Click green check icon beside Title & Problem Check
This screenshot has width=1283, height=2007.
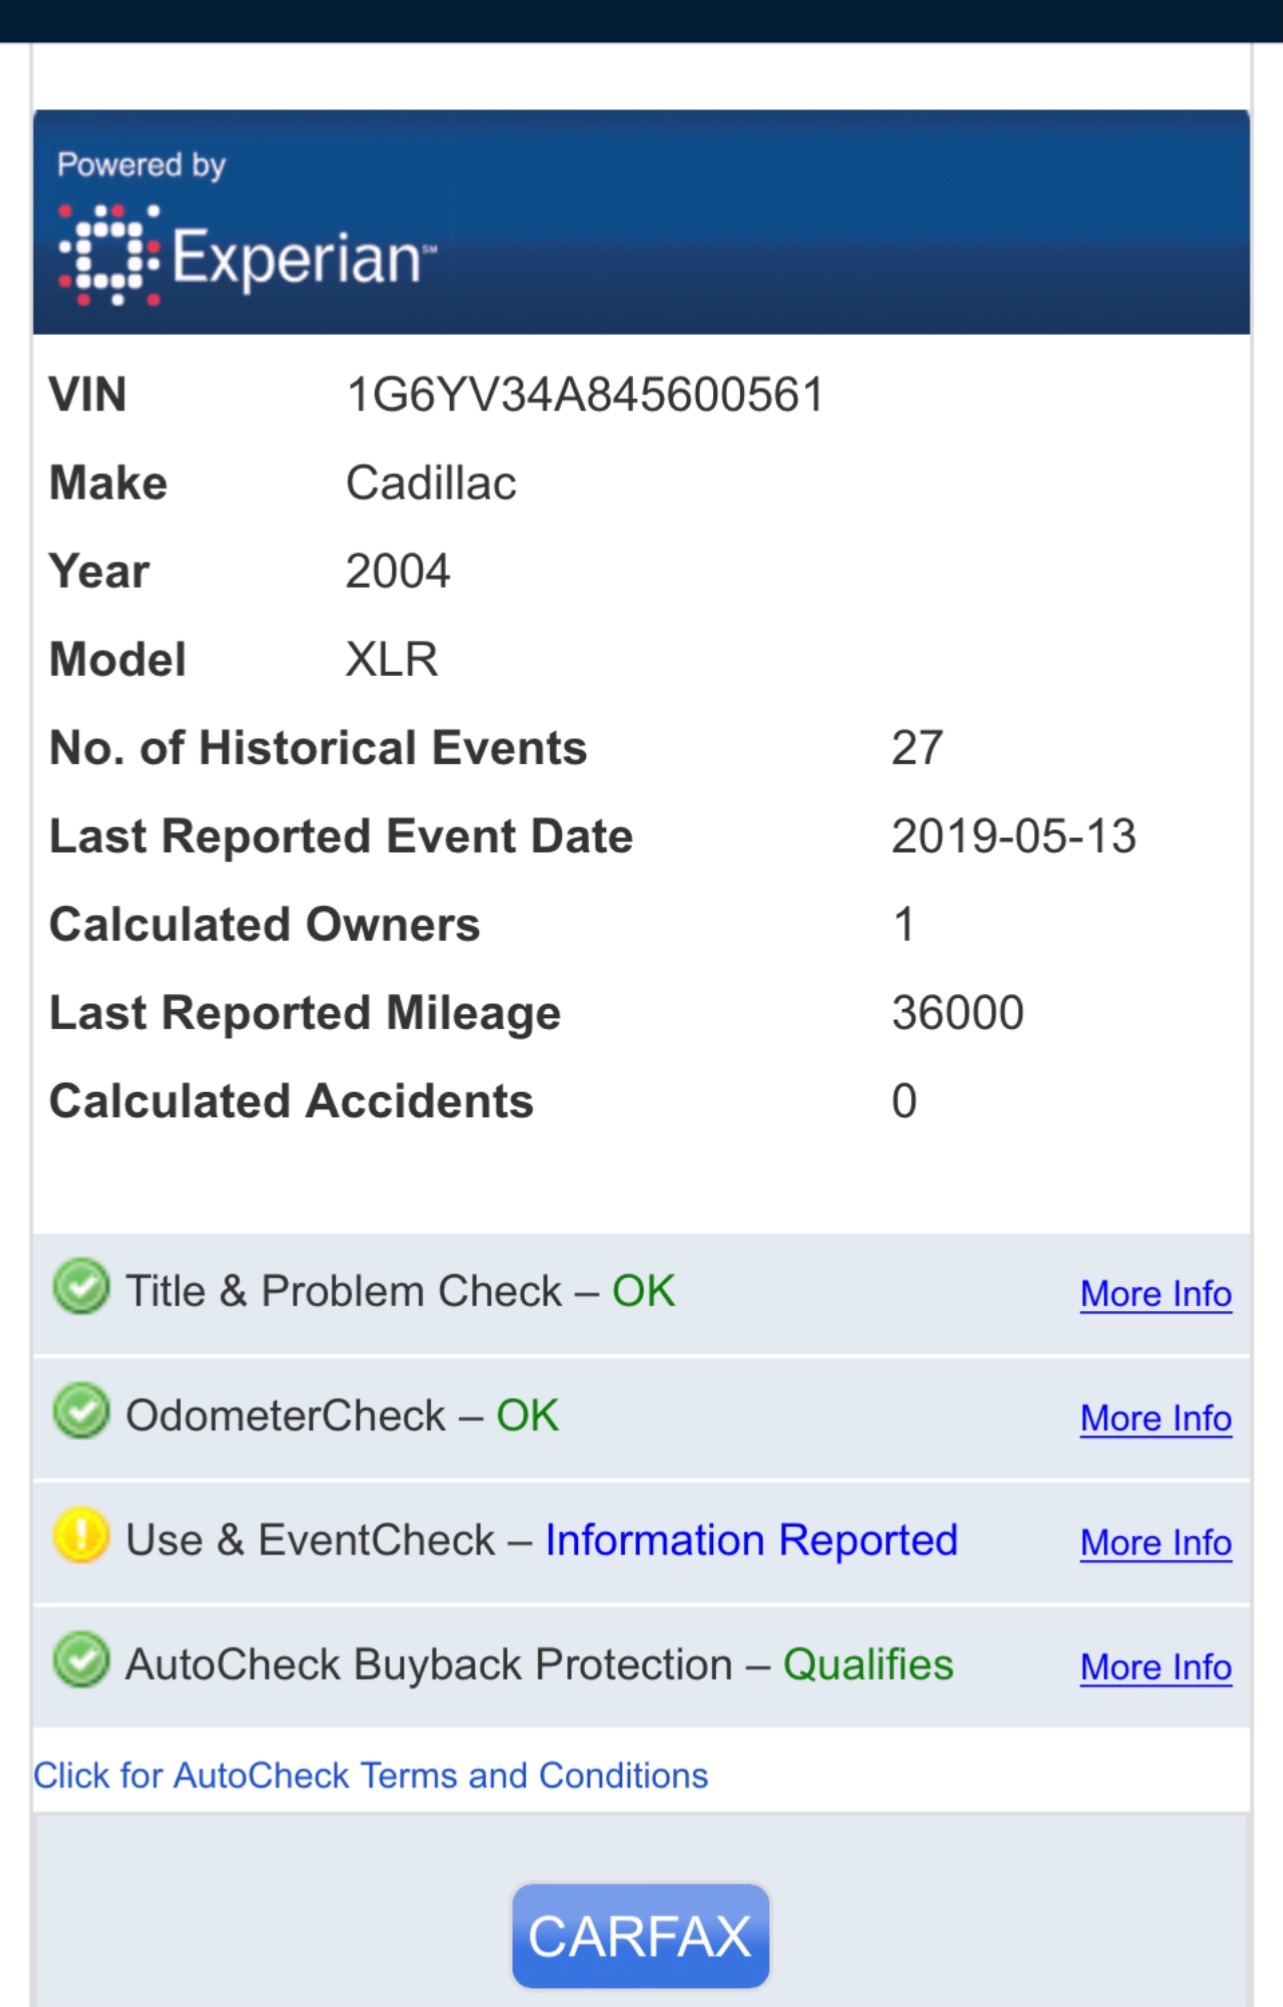(81, 1286)
